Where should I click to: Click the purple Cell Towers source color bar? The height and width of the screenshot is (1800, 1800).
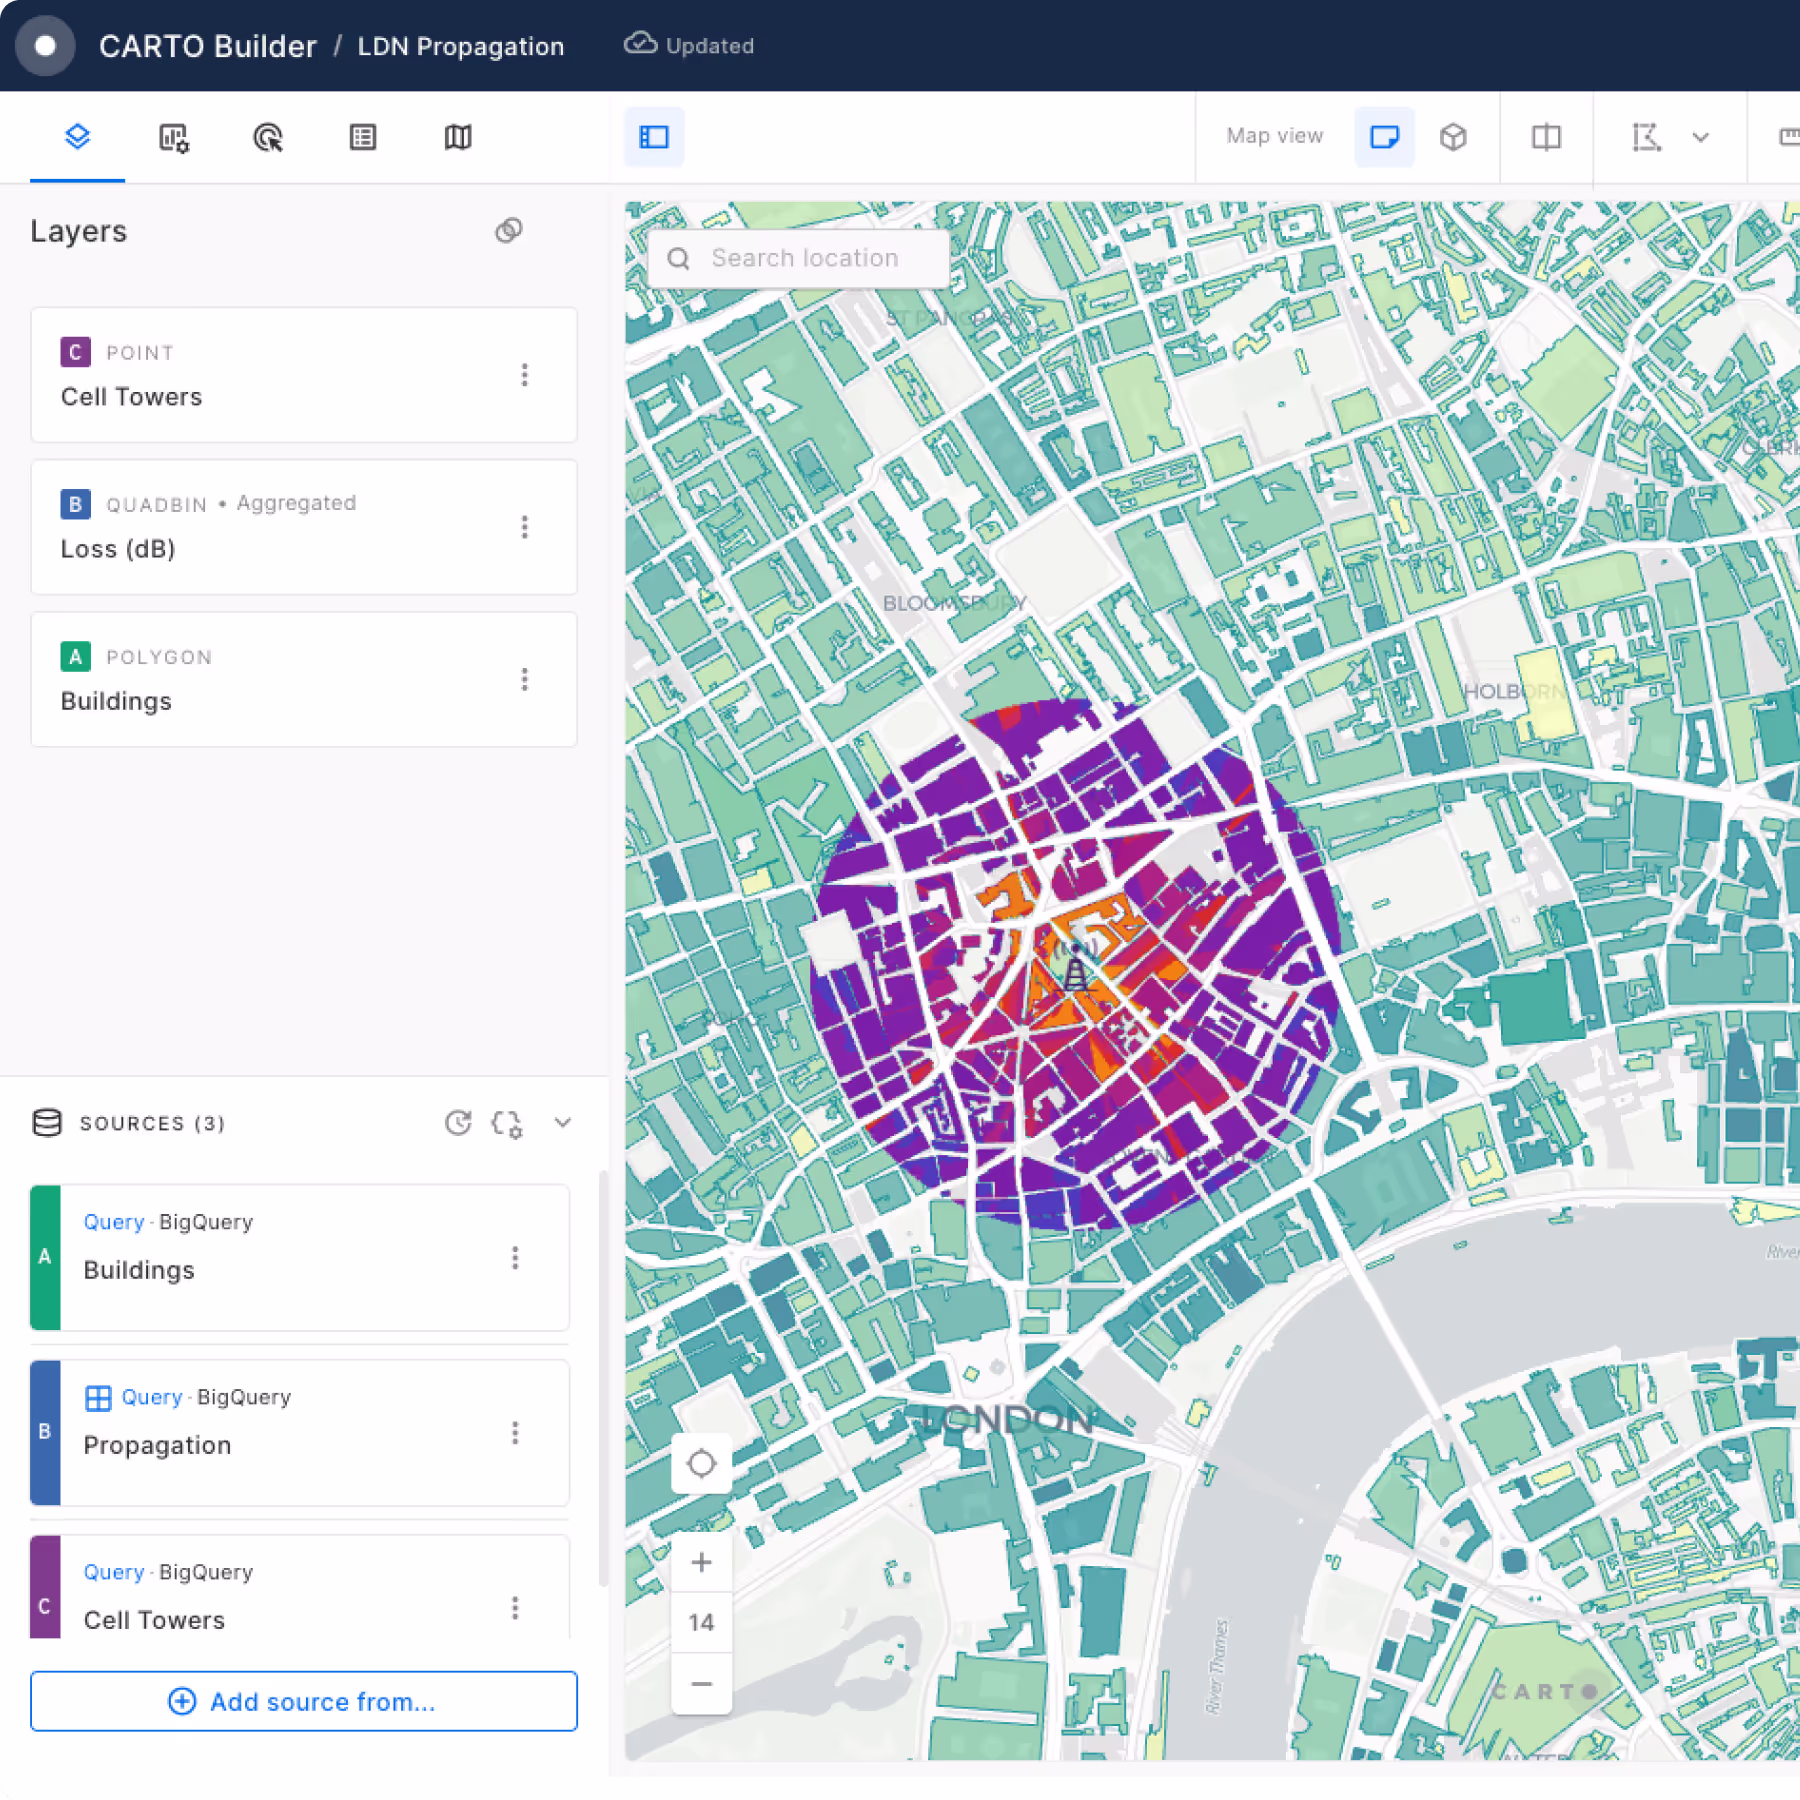click(45, 1588)
